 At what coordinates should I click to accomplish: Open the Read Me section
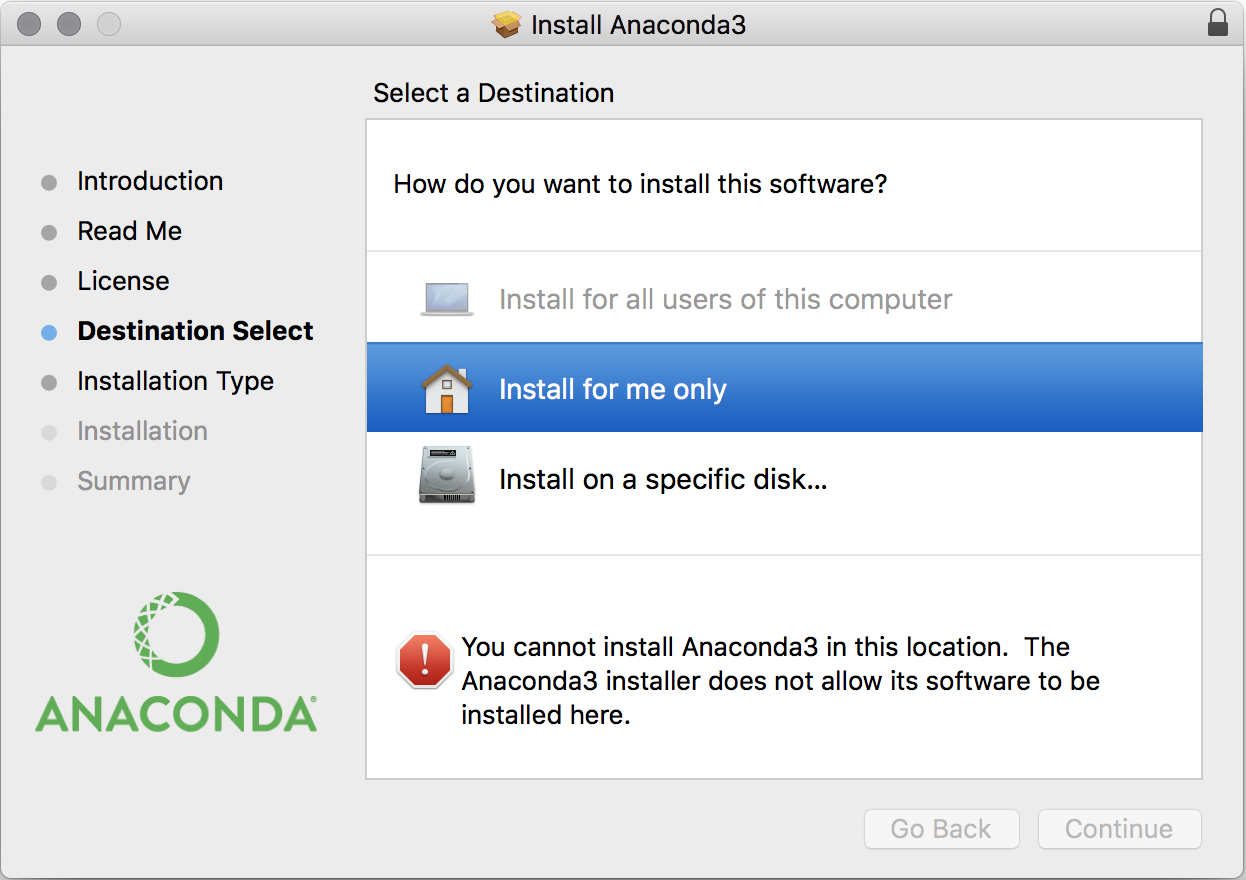click(130, 231)
